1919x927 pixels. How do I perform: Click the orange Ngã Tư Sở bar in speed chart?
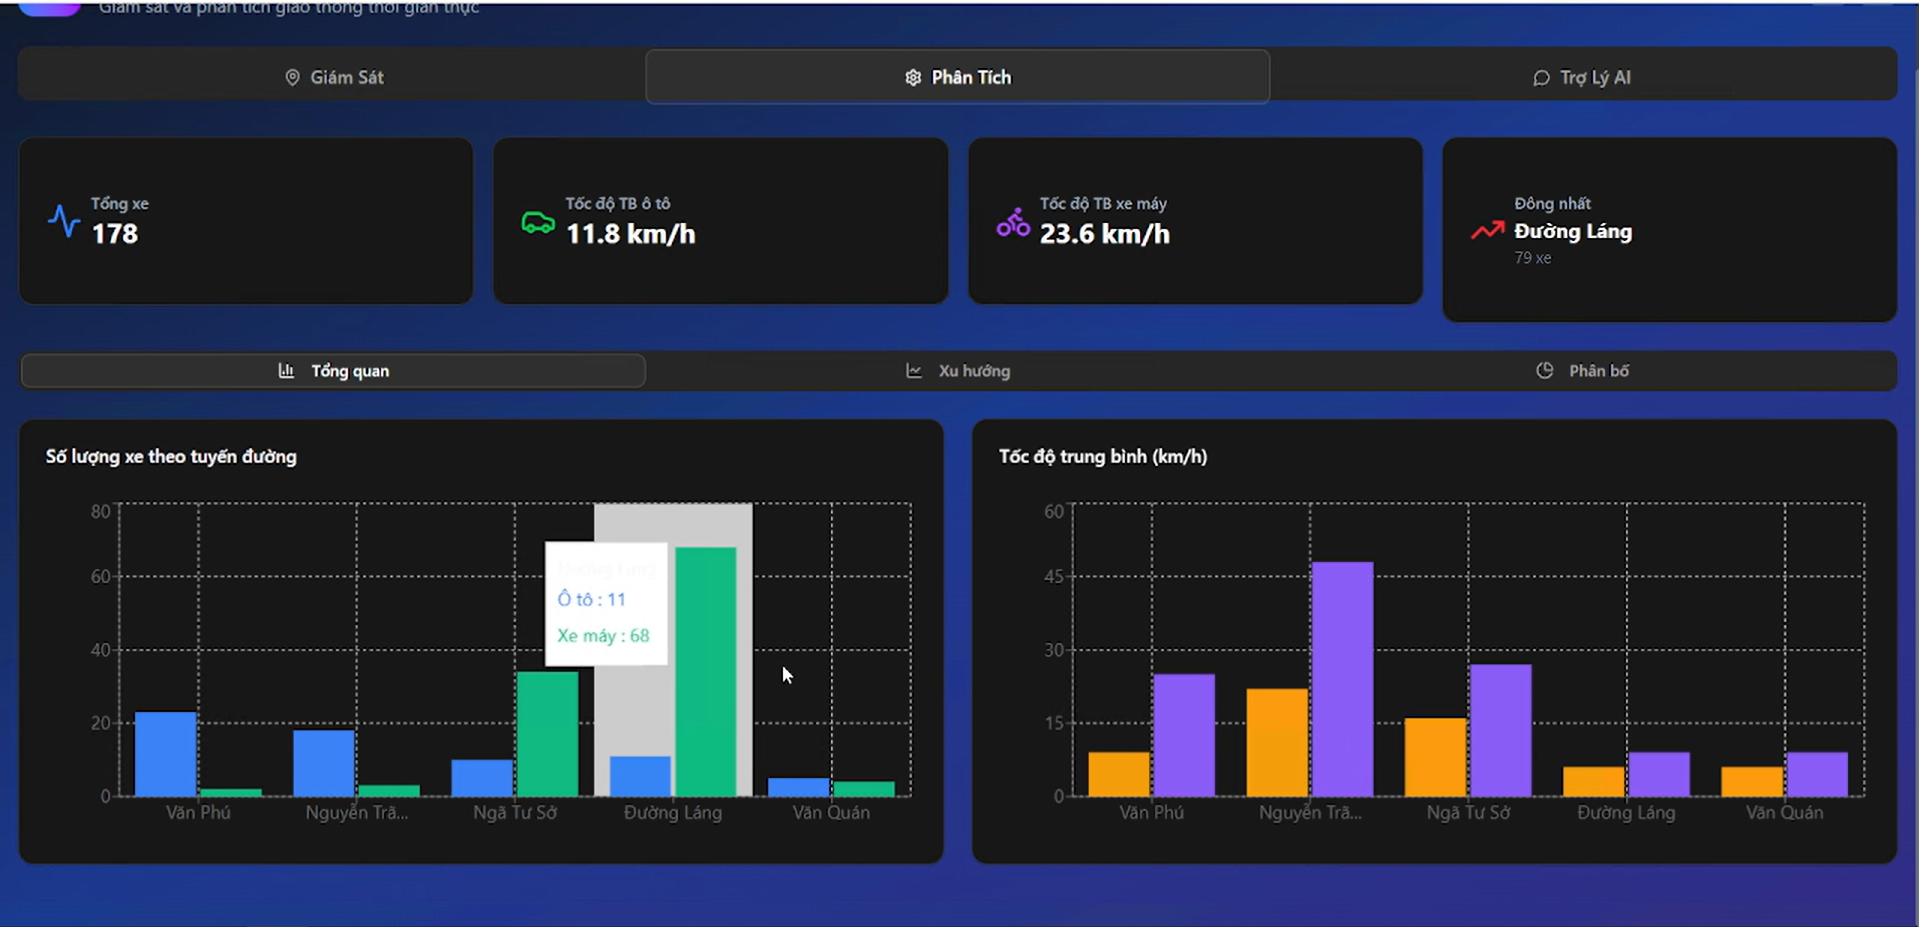tap(1436, 757)
